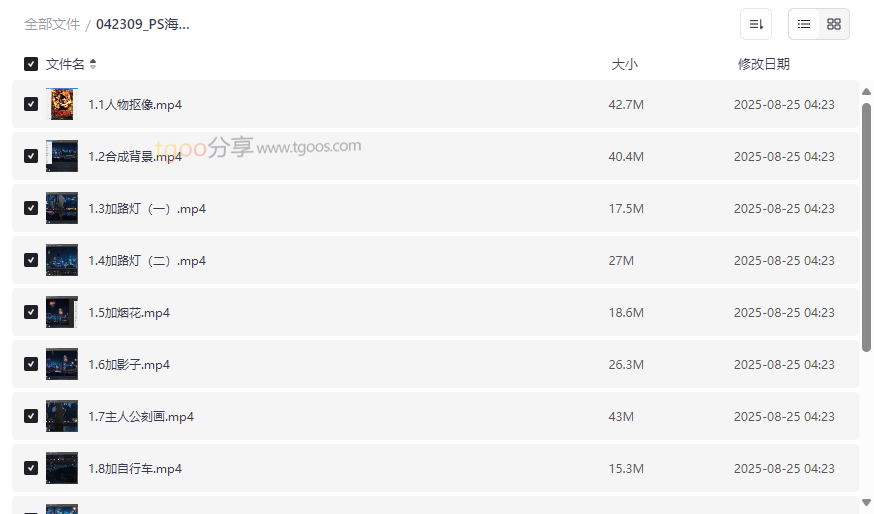The width and height of the screenshot is (874, 514).
Task: Click the vertical scrollbar thumb
Action: tap(866, 225)
